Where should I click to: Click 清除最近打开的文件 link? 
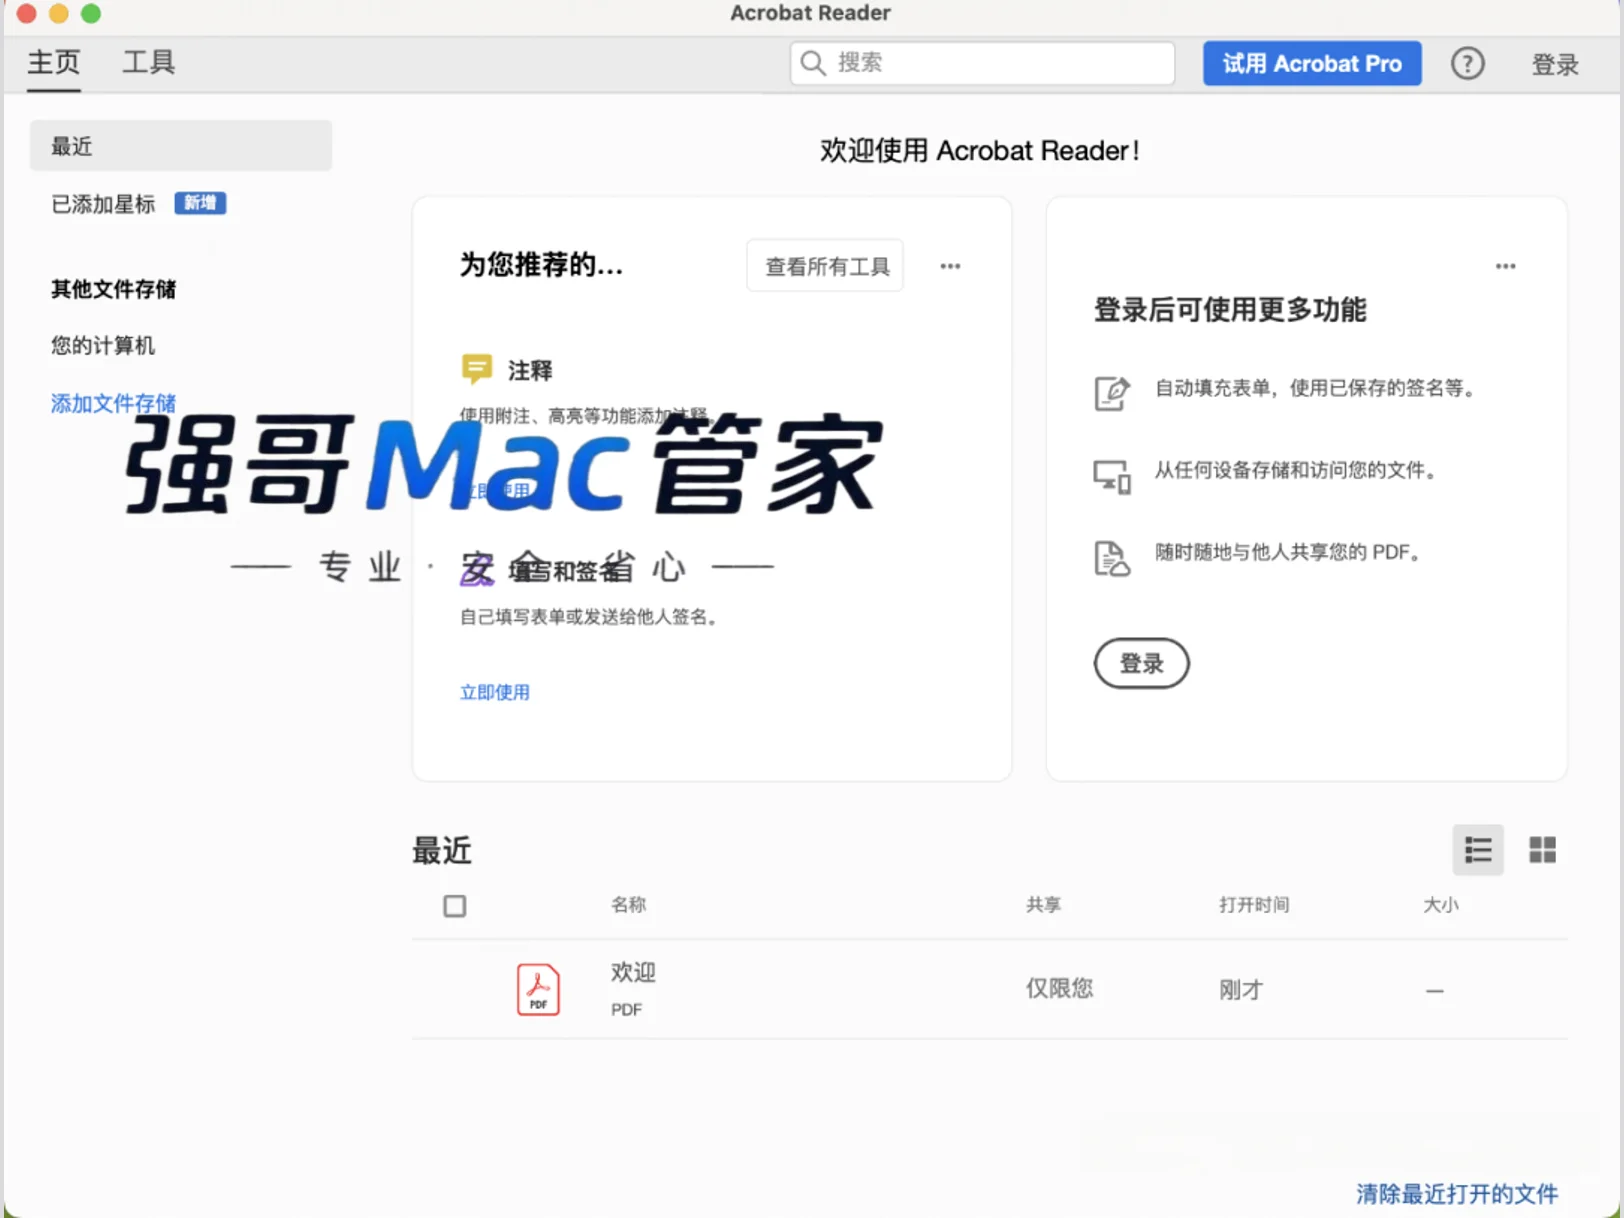pos(1456,1194)
